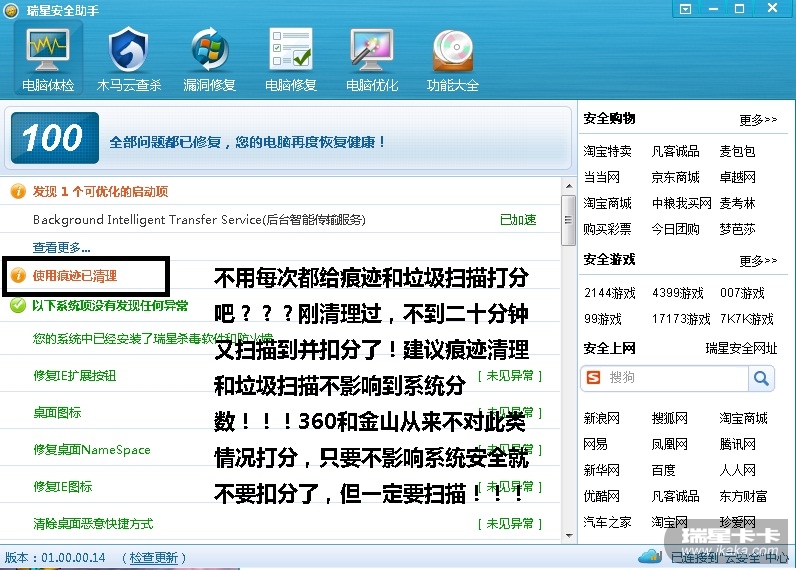Open the 搜狐网 link

pos(670,418)
